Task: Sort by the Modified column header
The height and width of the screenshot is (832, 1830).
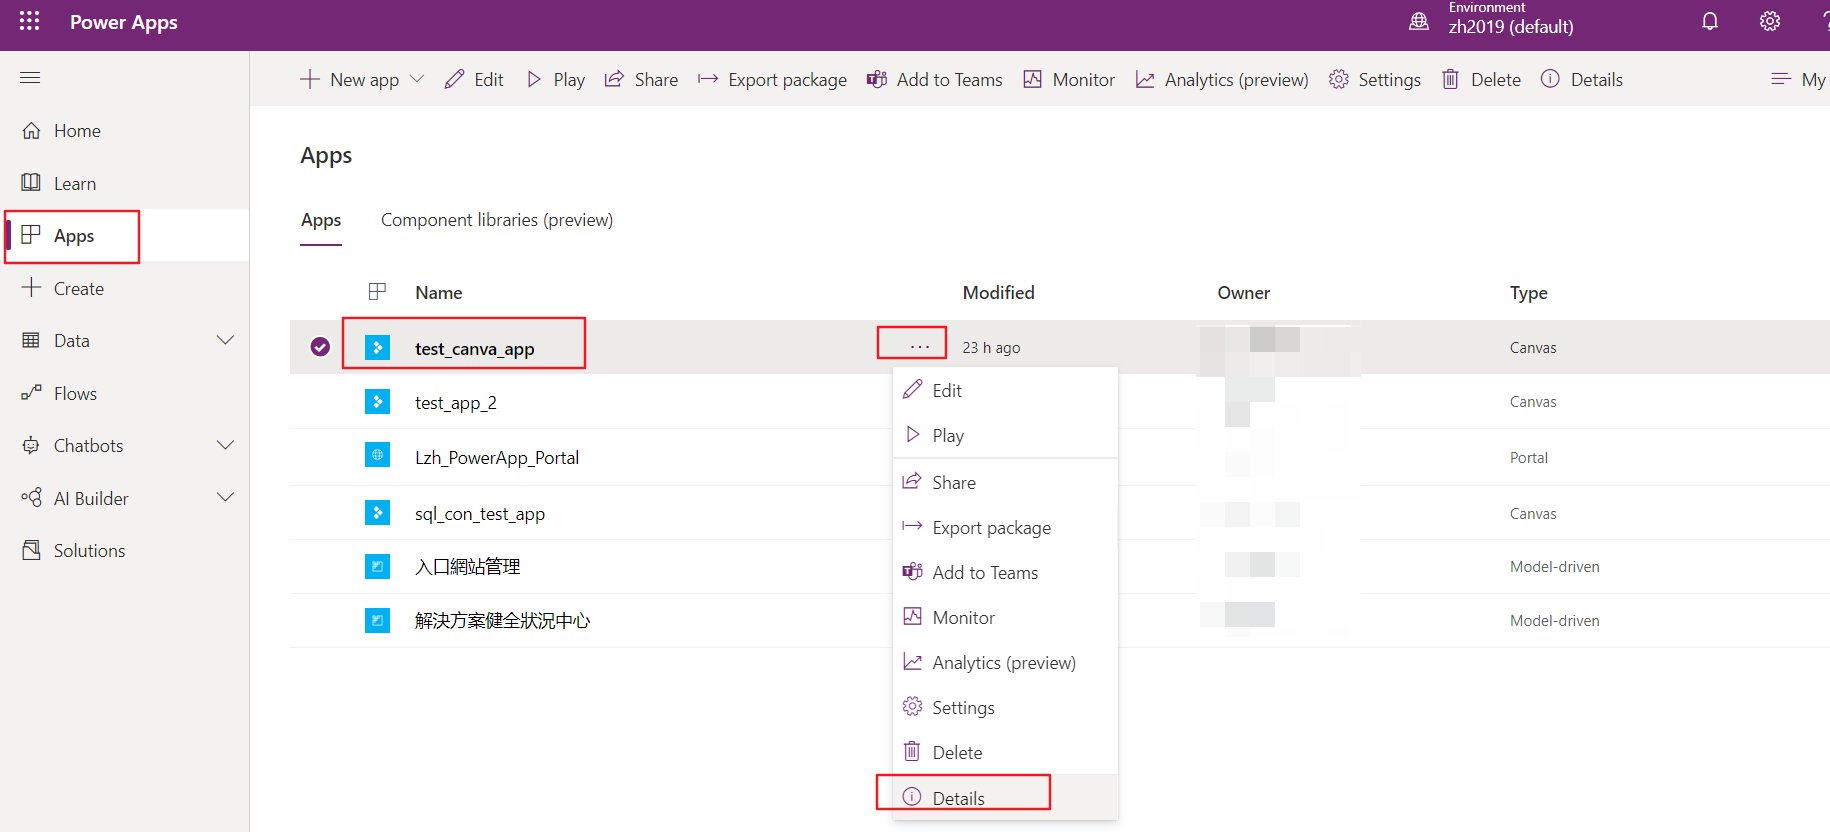Action: point(998,293)
